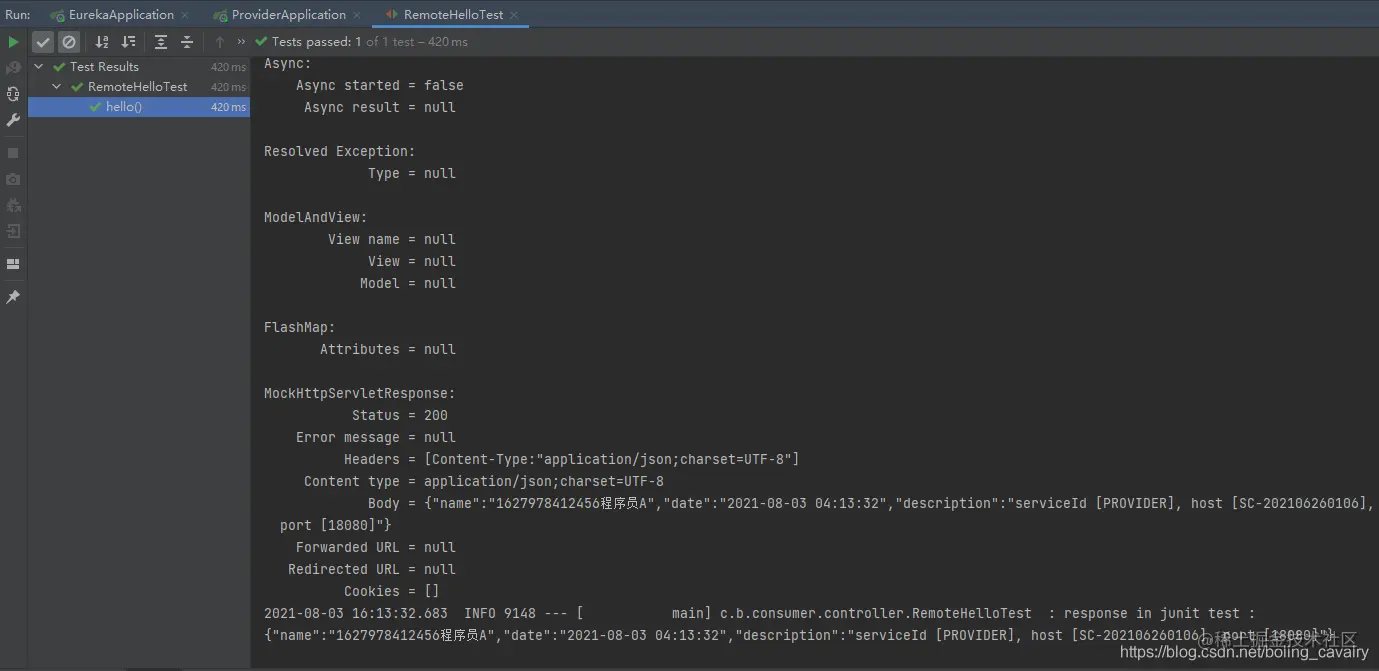Click the 'Body = {"name"...' line
1379x671 pixels.
[x=871, y=503]
